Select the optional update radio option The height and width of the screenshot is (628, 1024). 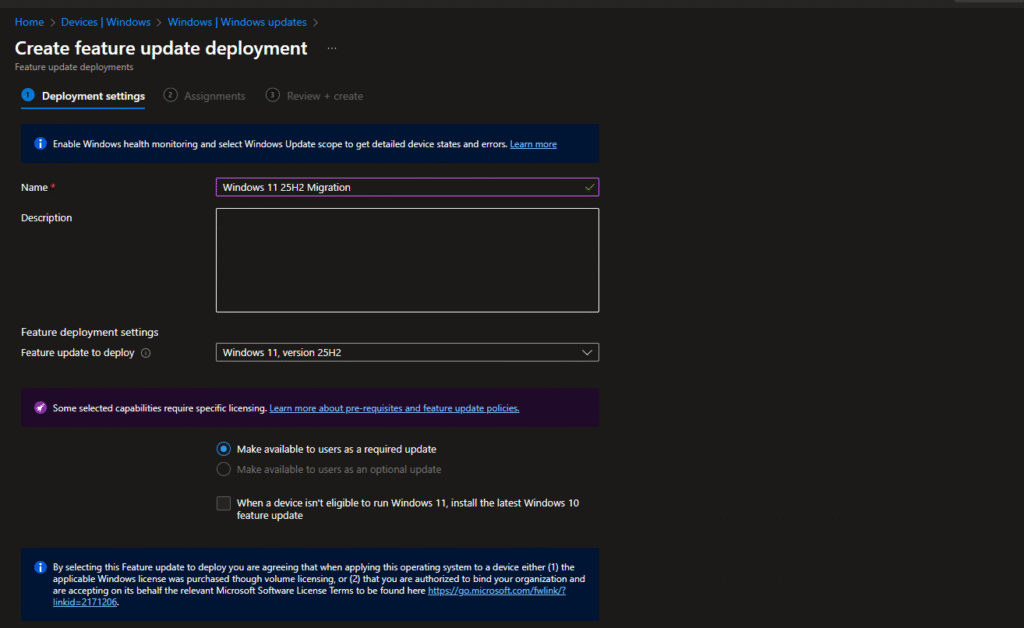(224, 469)
